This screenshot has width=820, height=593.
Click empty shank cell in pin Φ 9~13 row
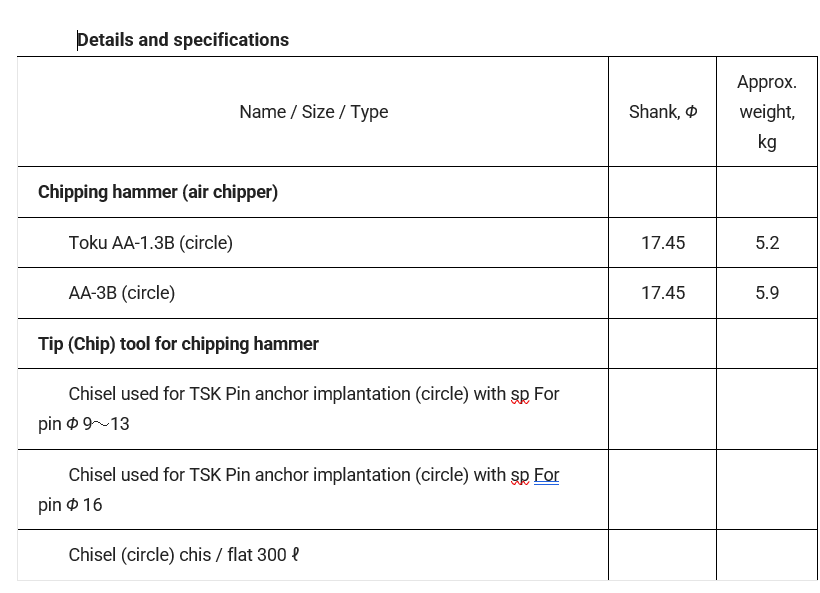(x=662, y=409)
